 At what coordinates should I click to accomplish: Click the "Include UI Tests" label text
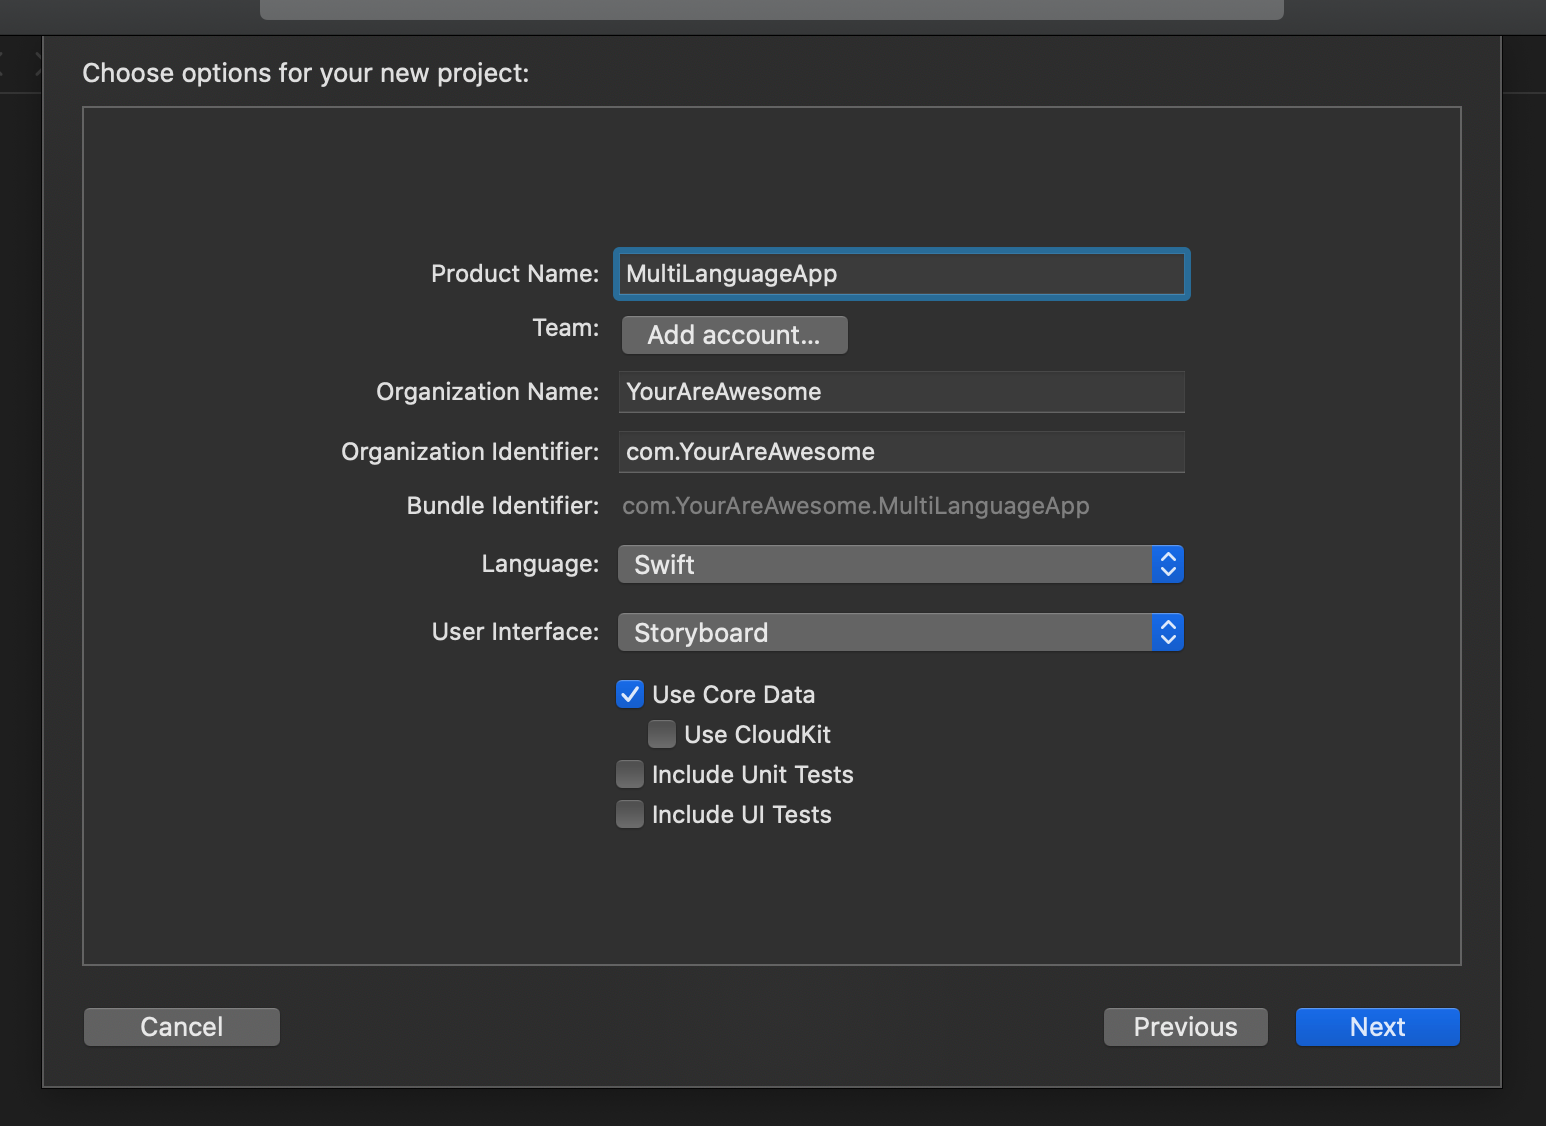click(741, 815)
